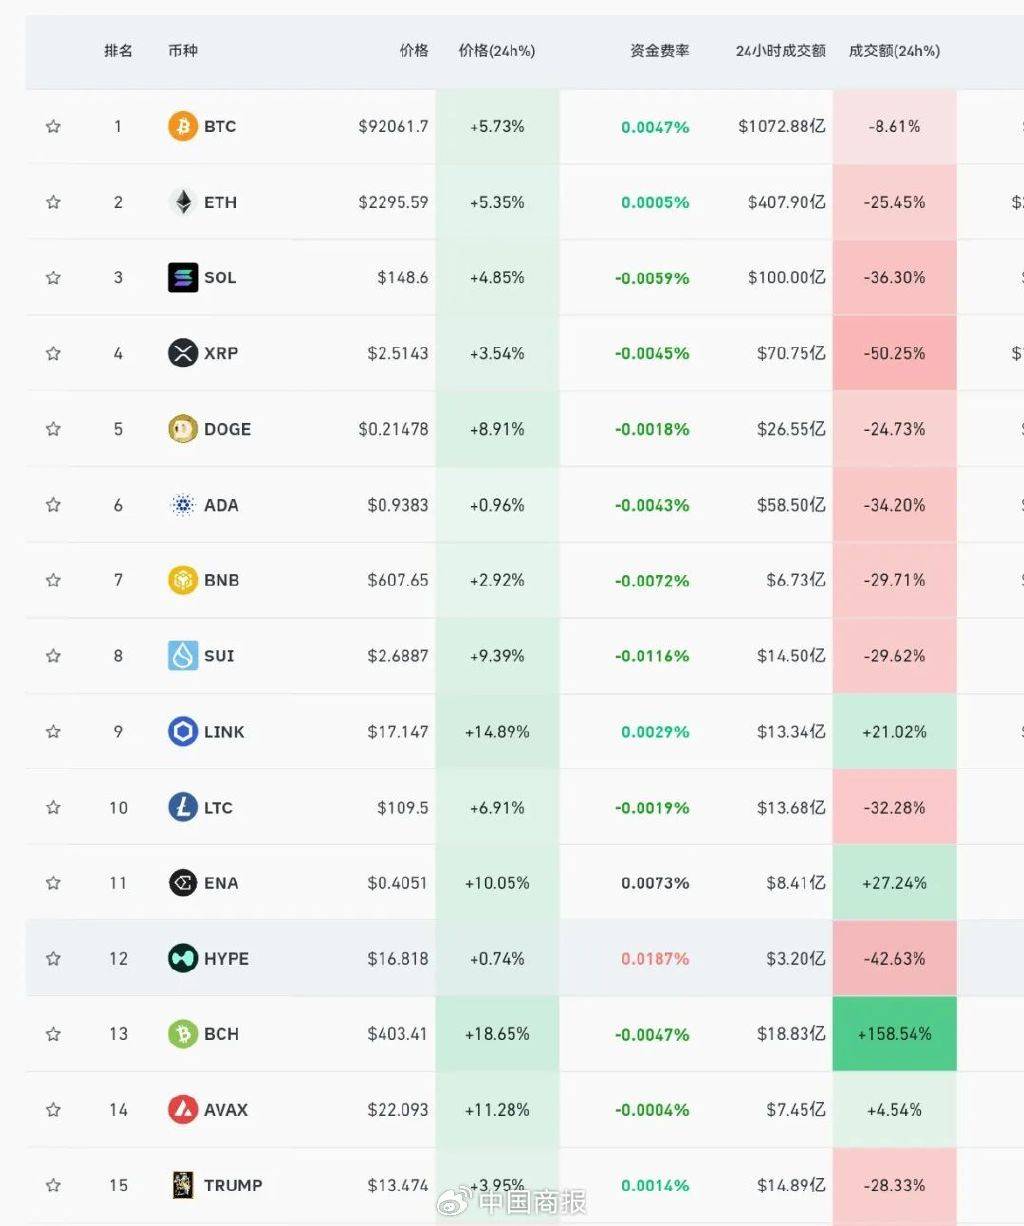Click the Avalanche AVAX coin icon

(x=182, y=1110)
